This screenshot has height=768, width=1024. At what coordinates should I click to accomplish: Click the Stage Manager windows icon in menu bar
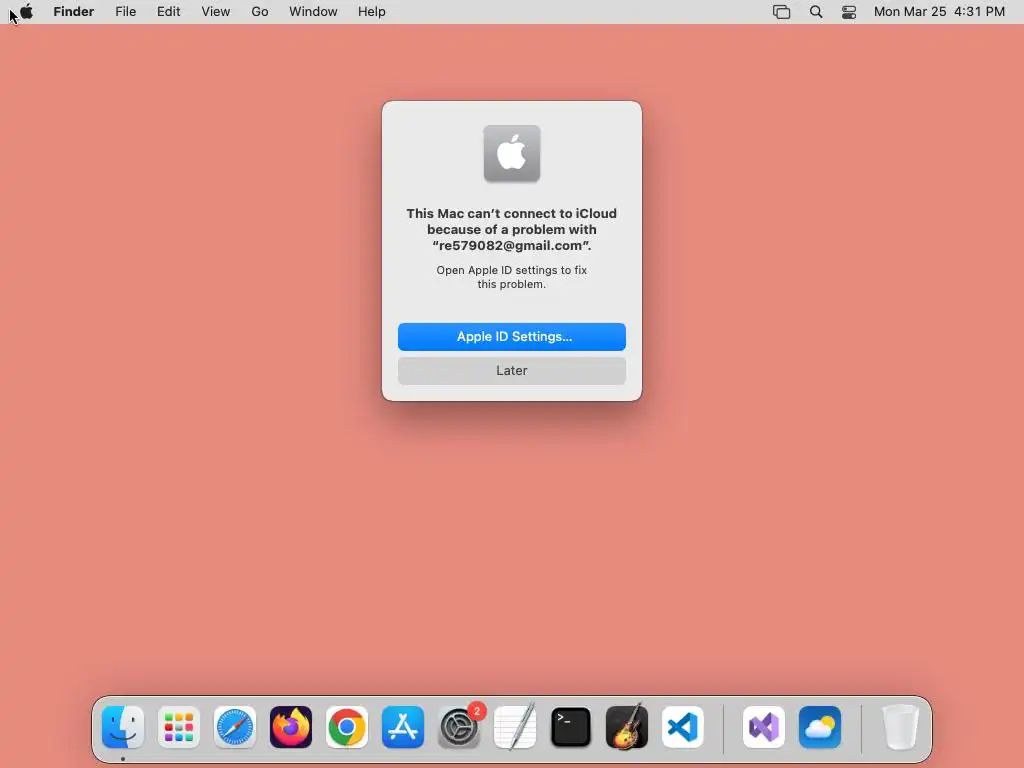coord(782,12)
